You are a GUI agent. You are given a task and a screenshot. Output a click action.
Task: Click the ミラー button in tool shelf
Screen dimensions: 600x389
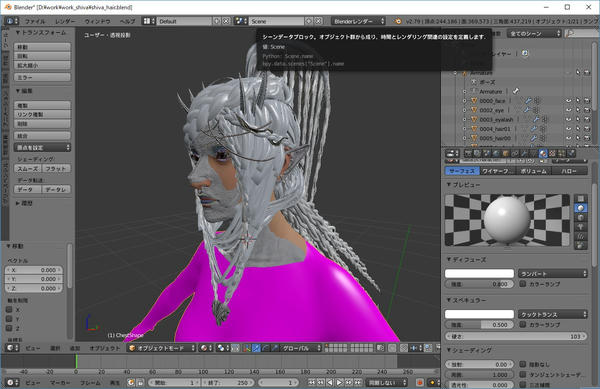click(x=42, y=77)
